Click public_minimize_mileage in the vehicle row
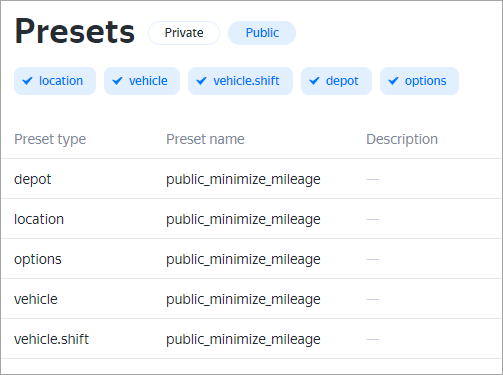Screen dimensions: 503x375 coord(243,299)
